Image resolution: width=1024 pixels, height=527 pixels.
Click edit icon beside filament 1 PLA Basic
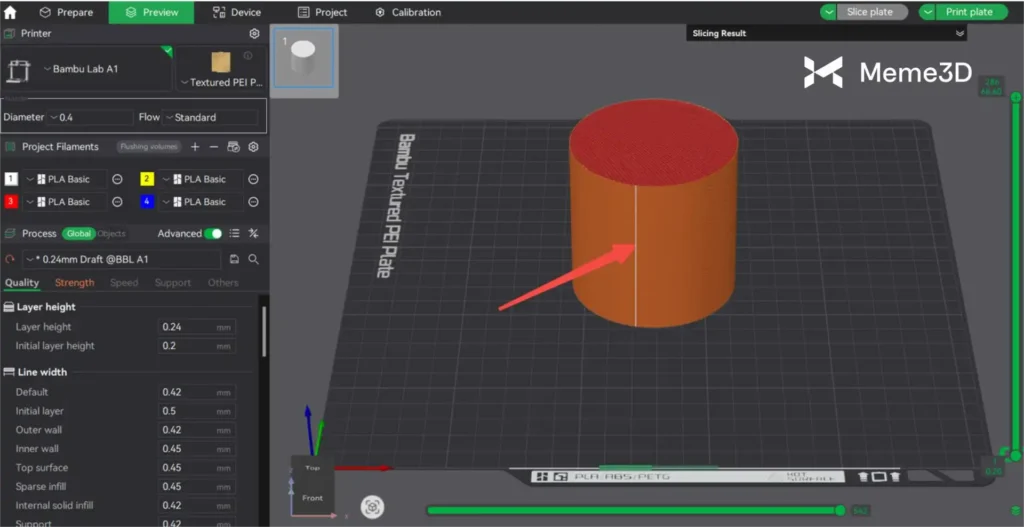(x=117, y=179)
